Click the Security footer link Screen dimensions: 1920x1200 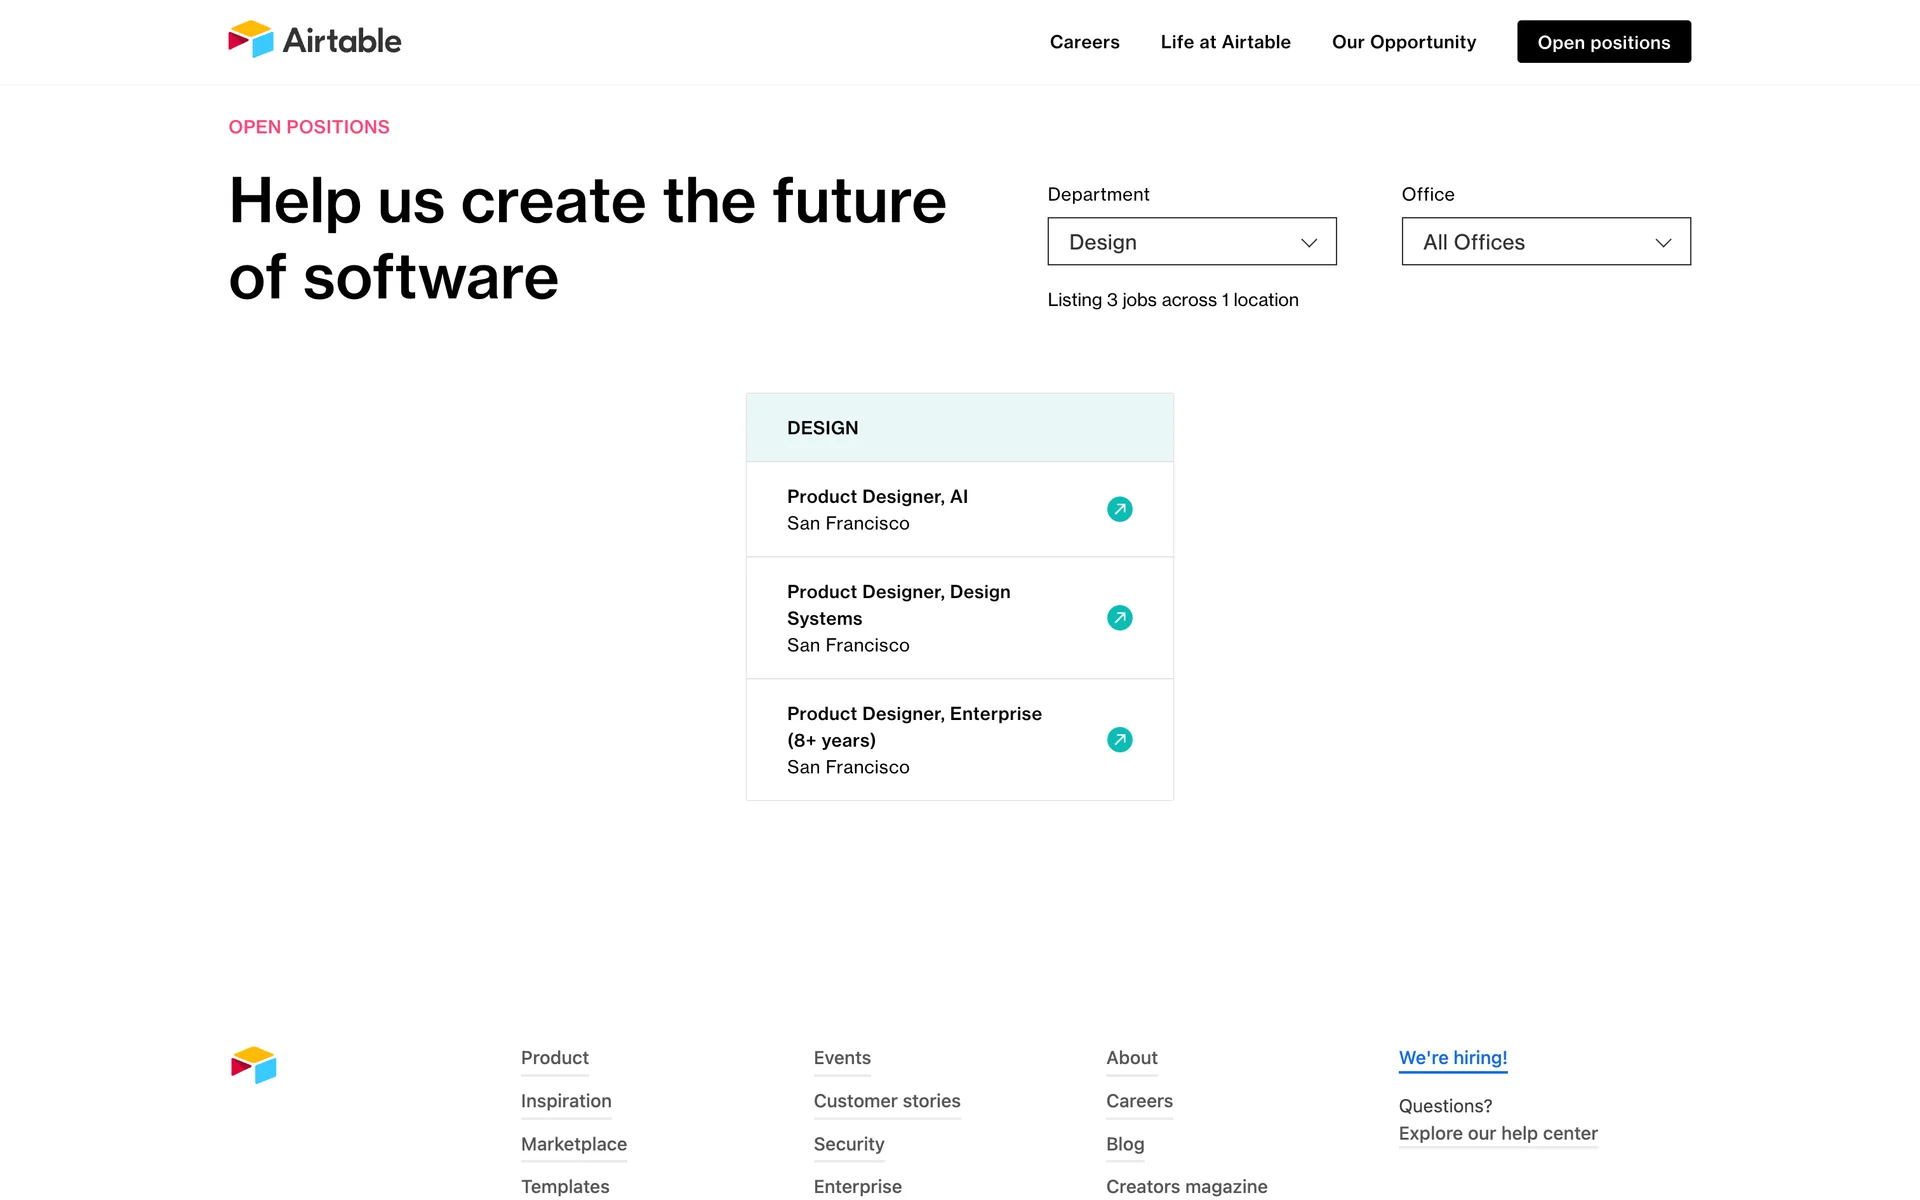point(848,1144)
